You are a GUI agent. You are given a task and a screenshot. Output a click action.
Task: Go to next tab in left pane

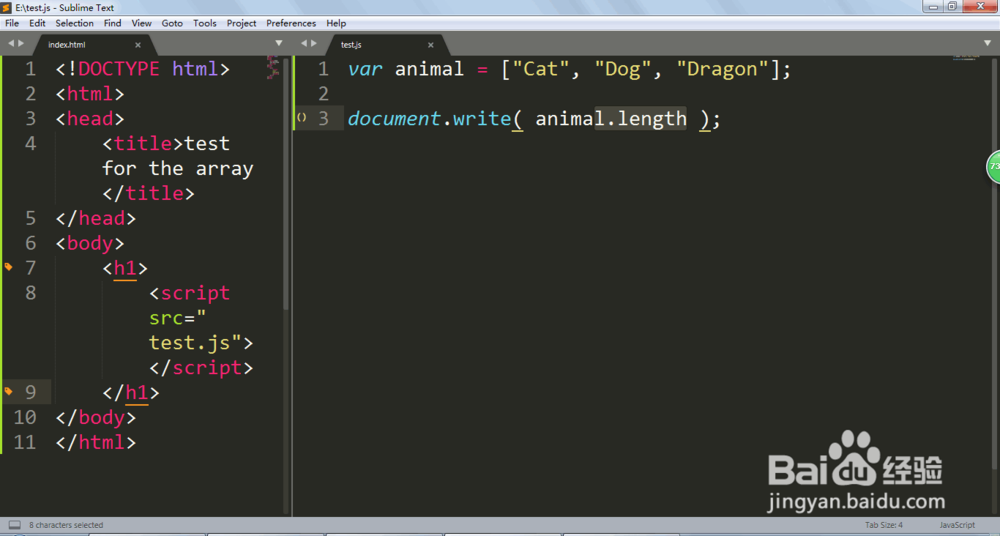point(21,43)
